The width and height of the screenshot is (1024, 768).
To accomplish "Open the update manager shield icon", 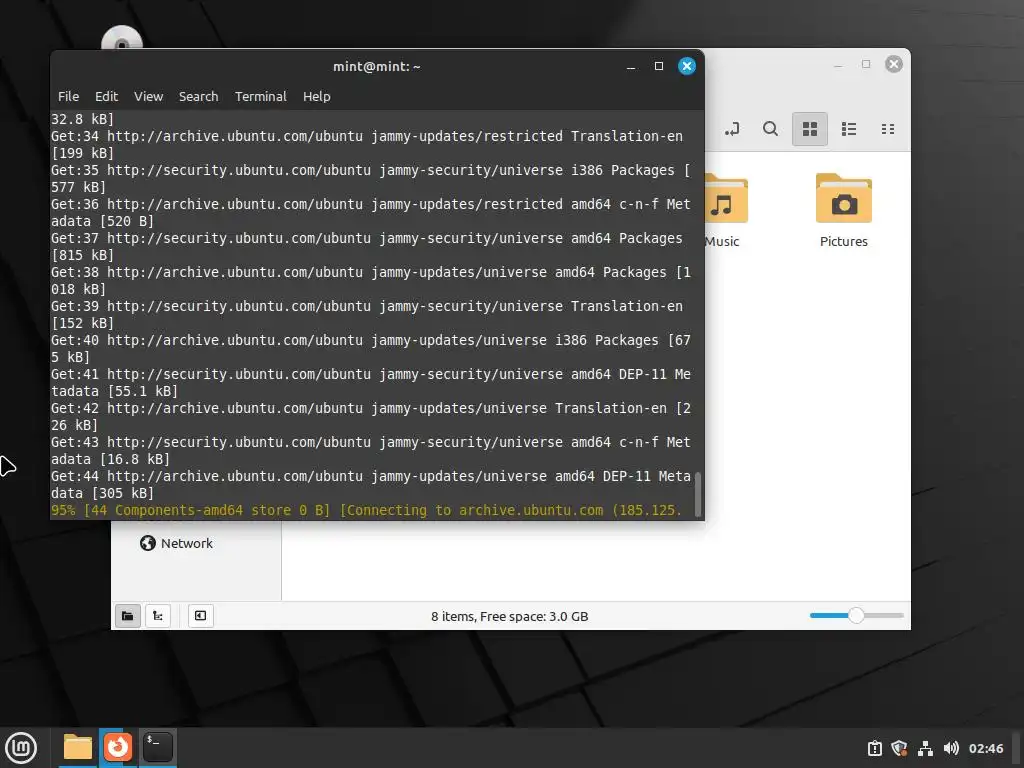I will (x=899, y=748).
